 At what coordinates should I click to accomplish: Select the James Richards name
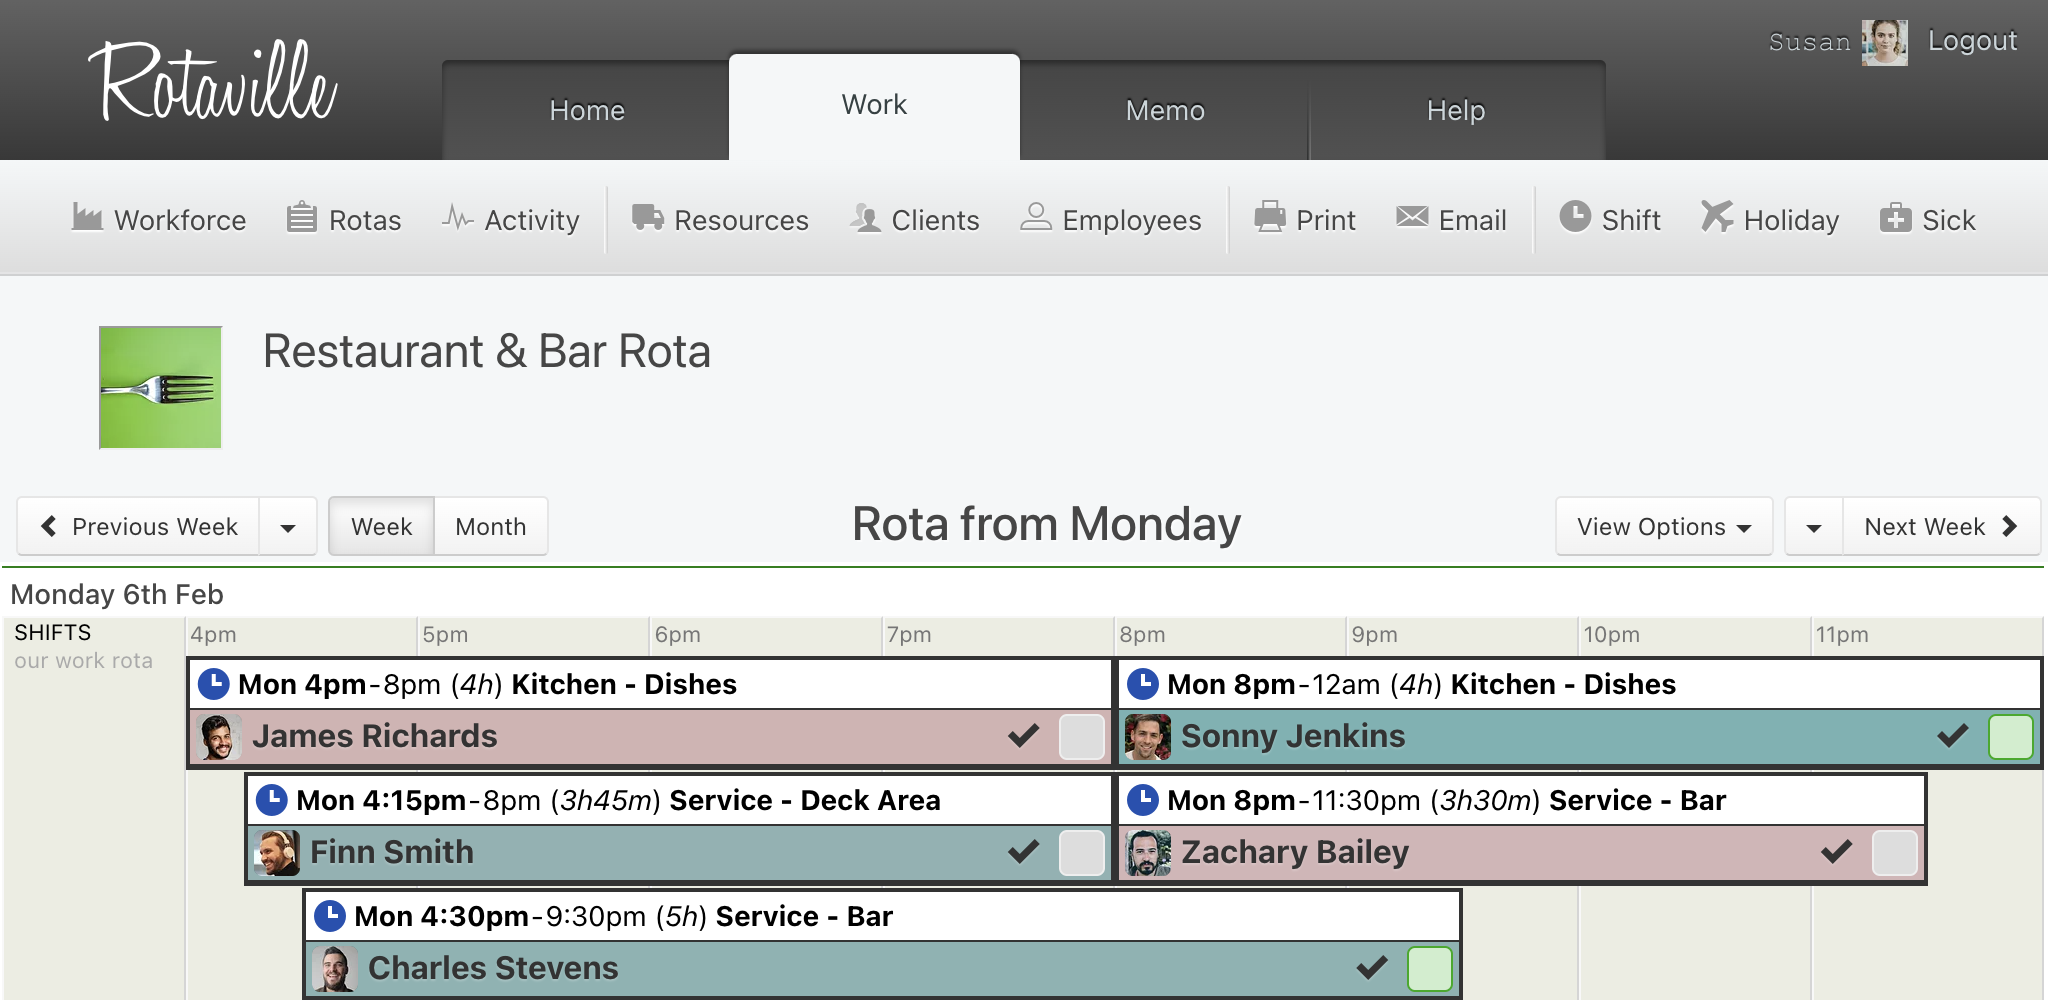tap(375, 736)
